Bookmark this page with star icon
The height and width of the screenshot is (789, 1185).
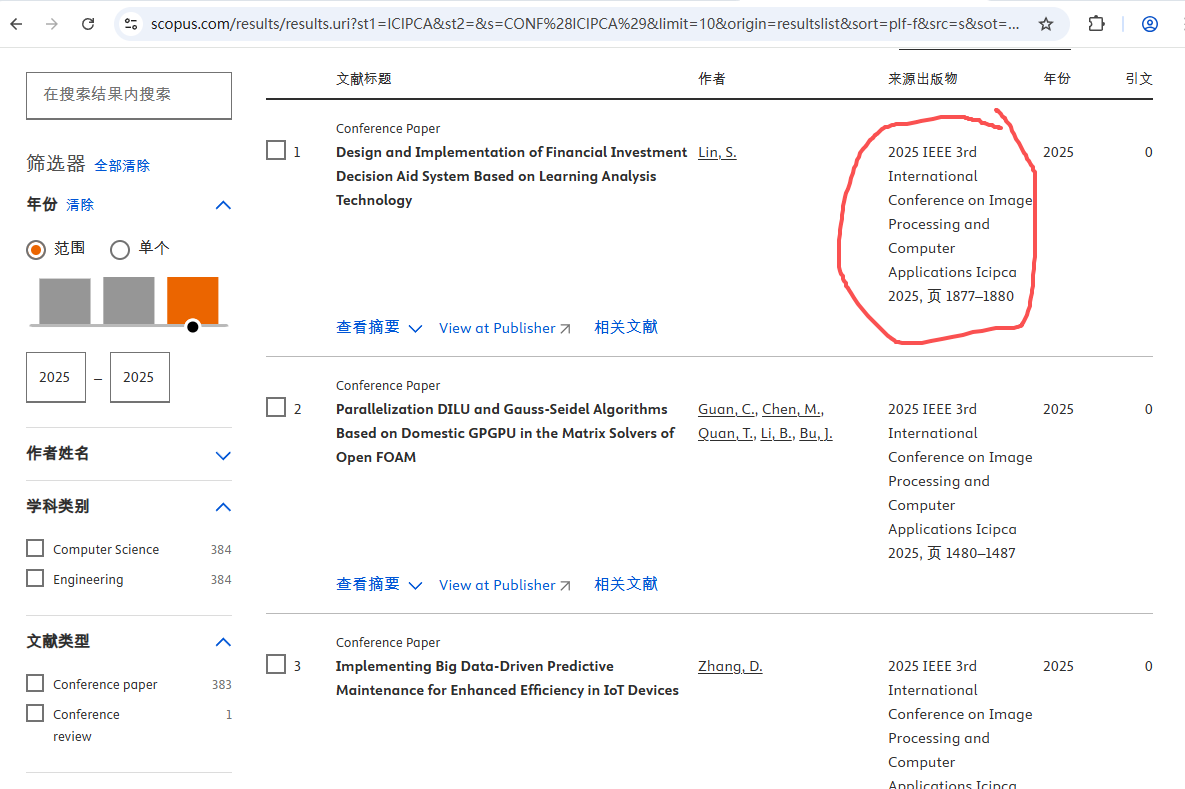[1045, 24]
